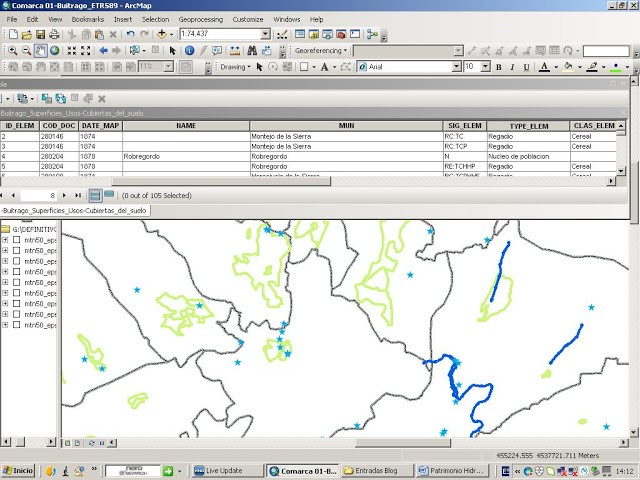Click the Inicio start button

18,470
